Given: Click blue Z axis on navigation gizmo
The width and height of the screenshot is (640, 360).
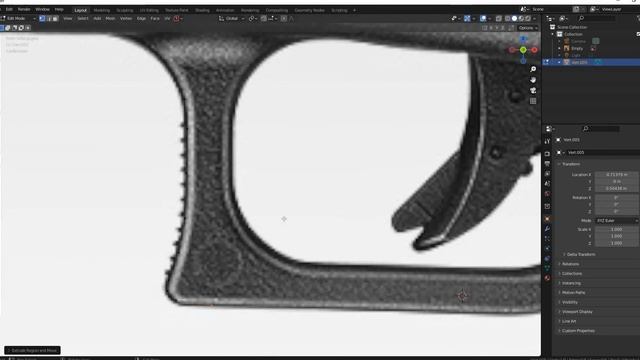Looking at the screenshot, I should [523, 39].
